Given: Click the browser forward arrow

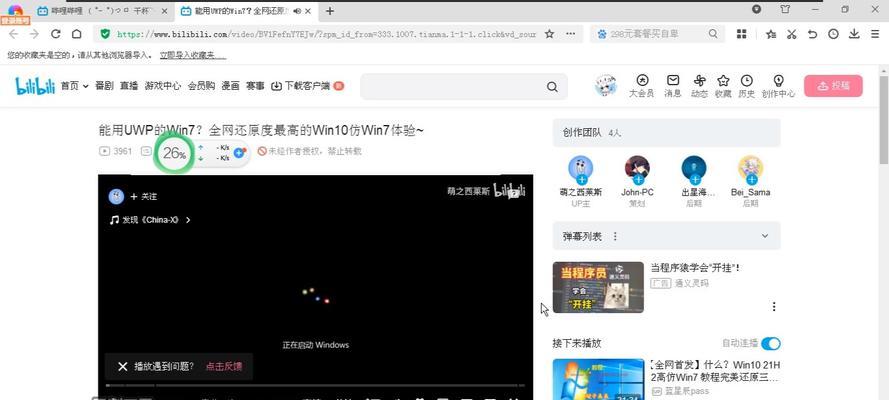Looking at the screenshot, I should [34, 34].
